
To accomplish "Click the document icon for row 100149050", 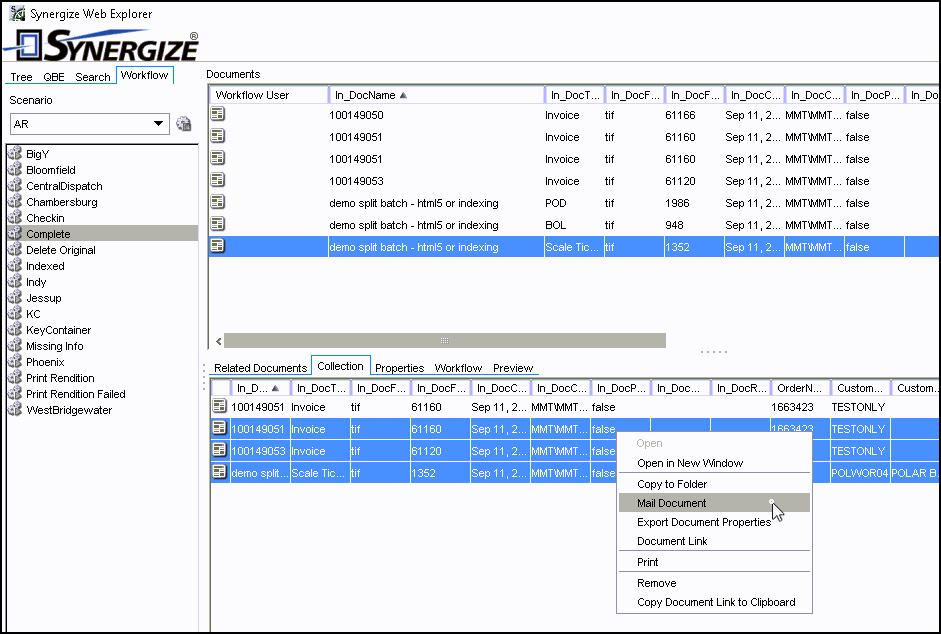I will click(x=217, y=113).
